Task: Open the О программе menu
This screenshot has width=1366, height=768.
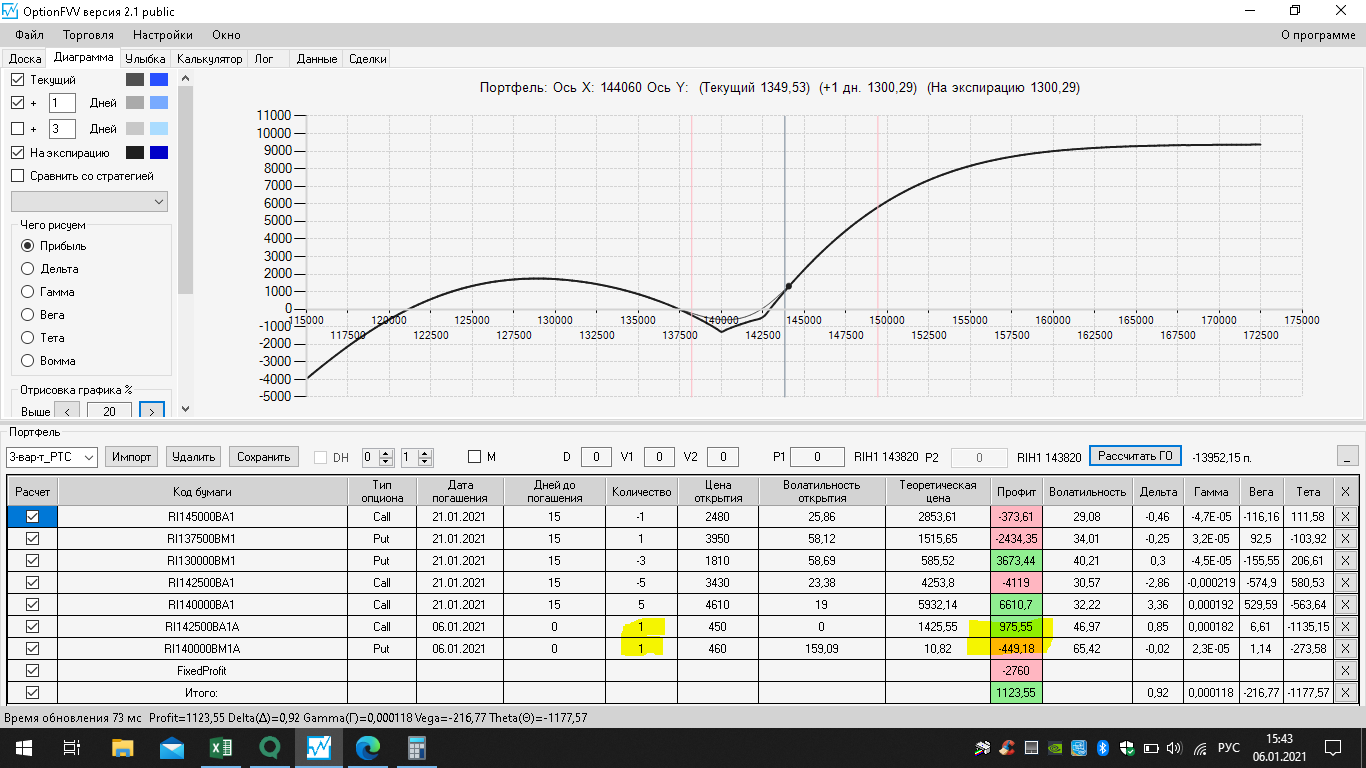Action: click(1319, 35)
